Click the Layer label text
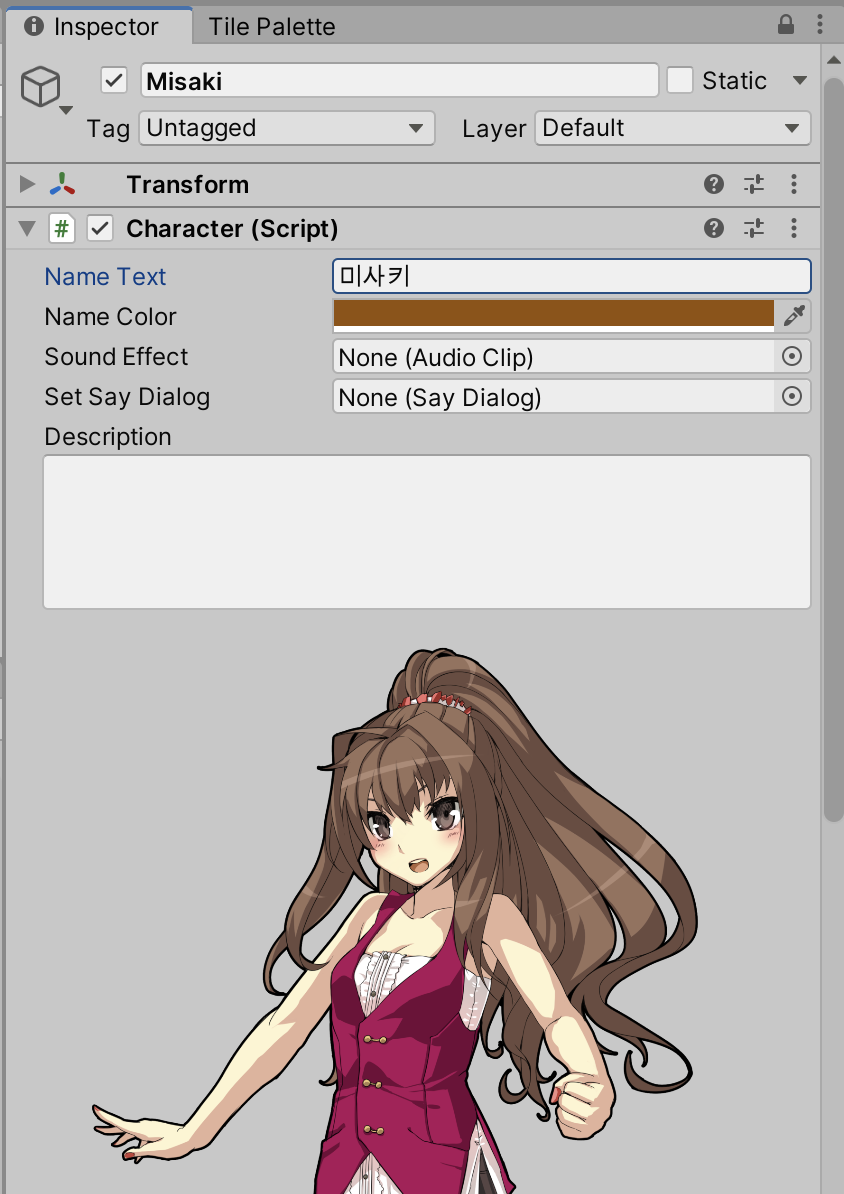Screen dimensions: 844x1194 494,129
